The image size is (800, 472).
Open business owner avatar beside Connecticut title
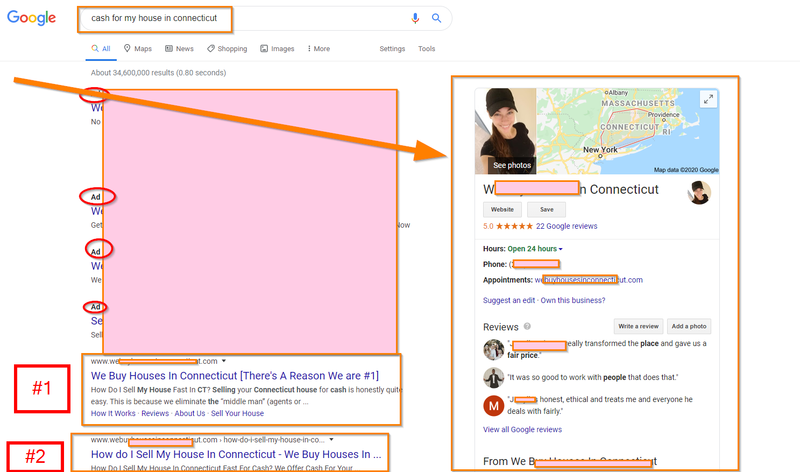pyautogui.click(x=699, y=192)
